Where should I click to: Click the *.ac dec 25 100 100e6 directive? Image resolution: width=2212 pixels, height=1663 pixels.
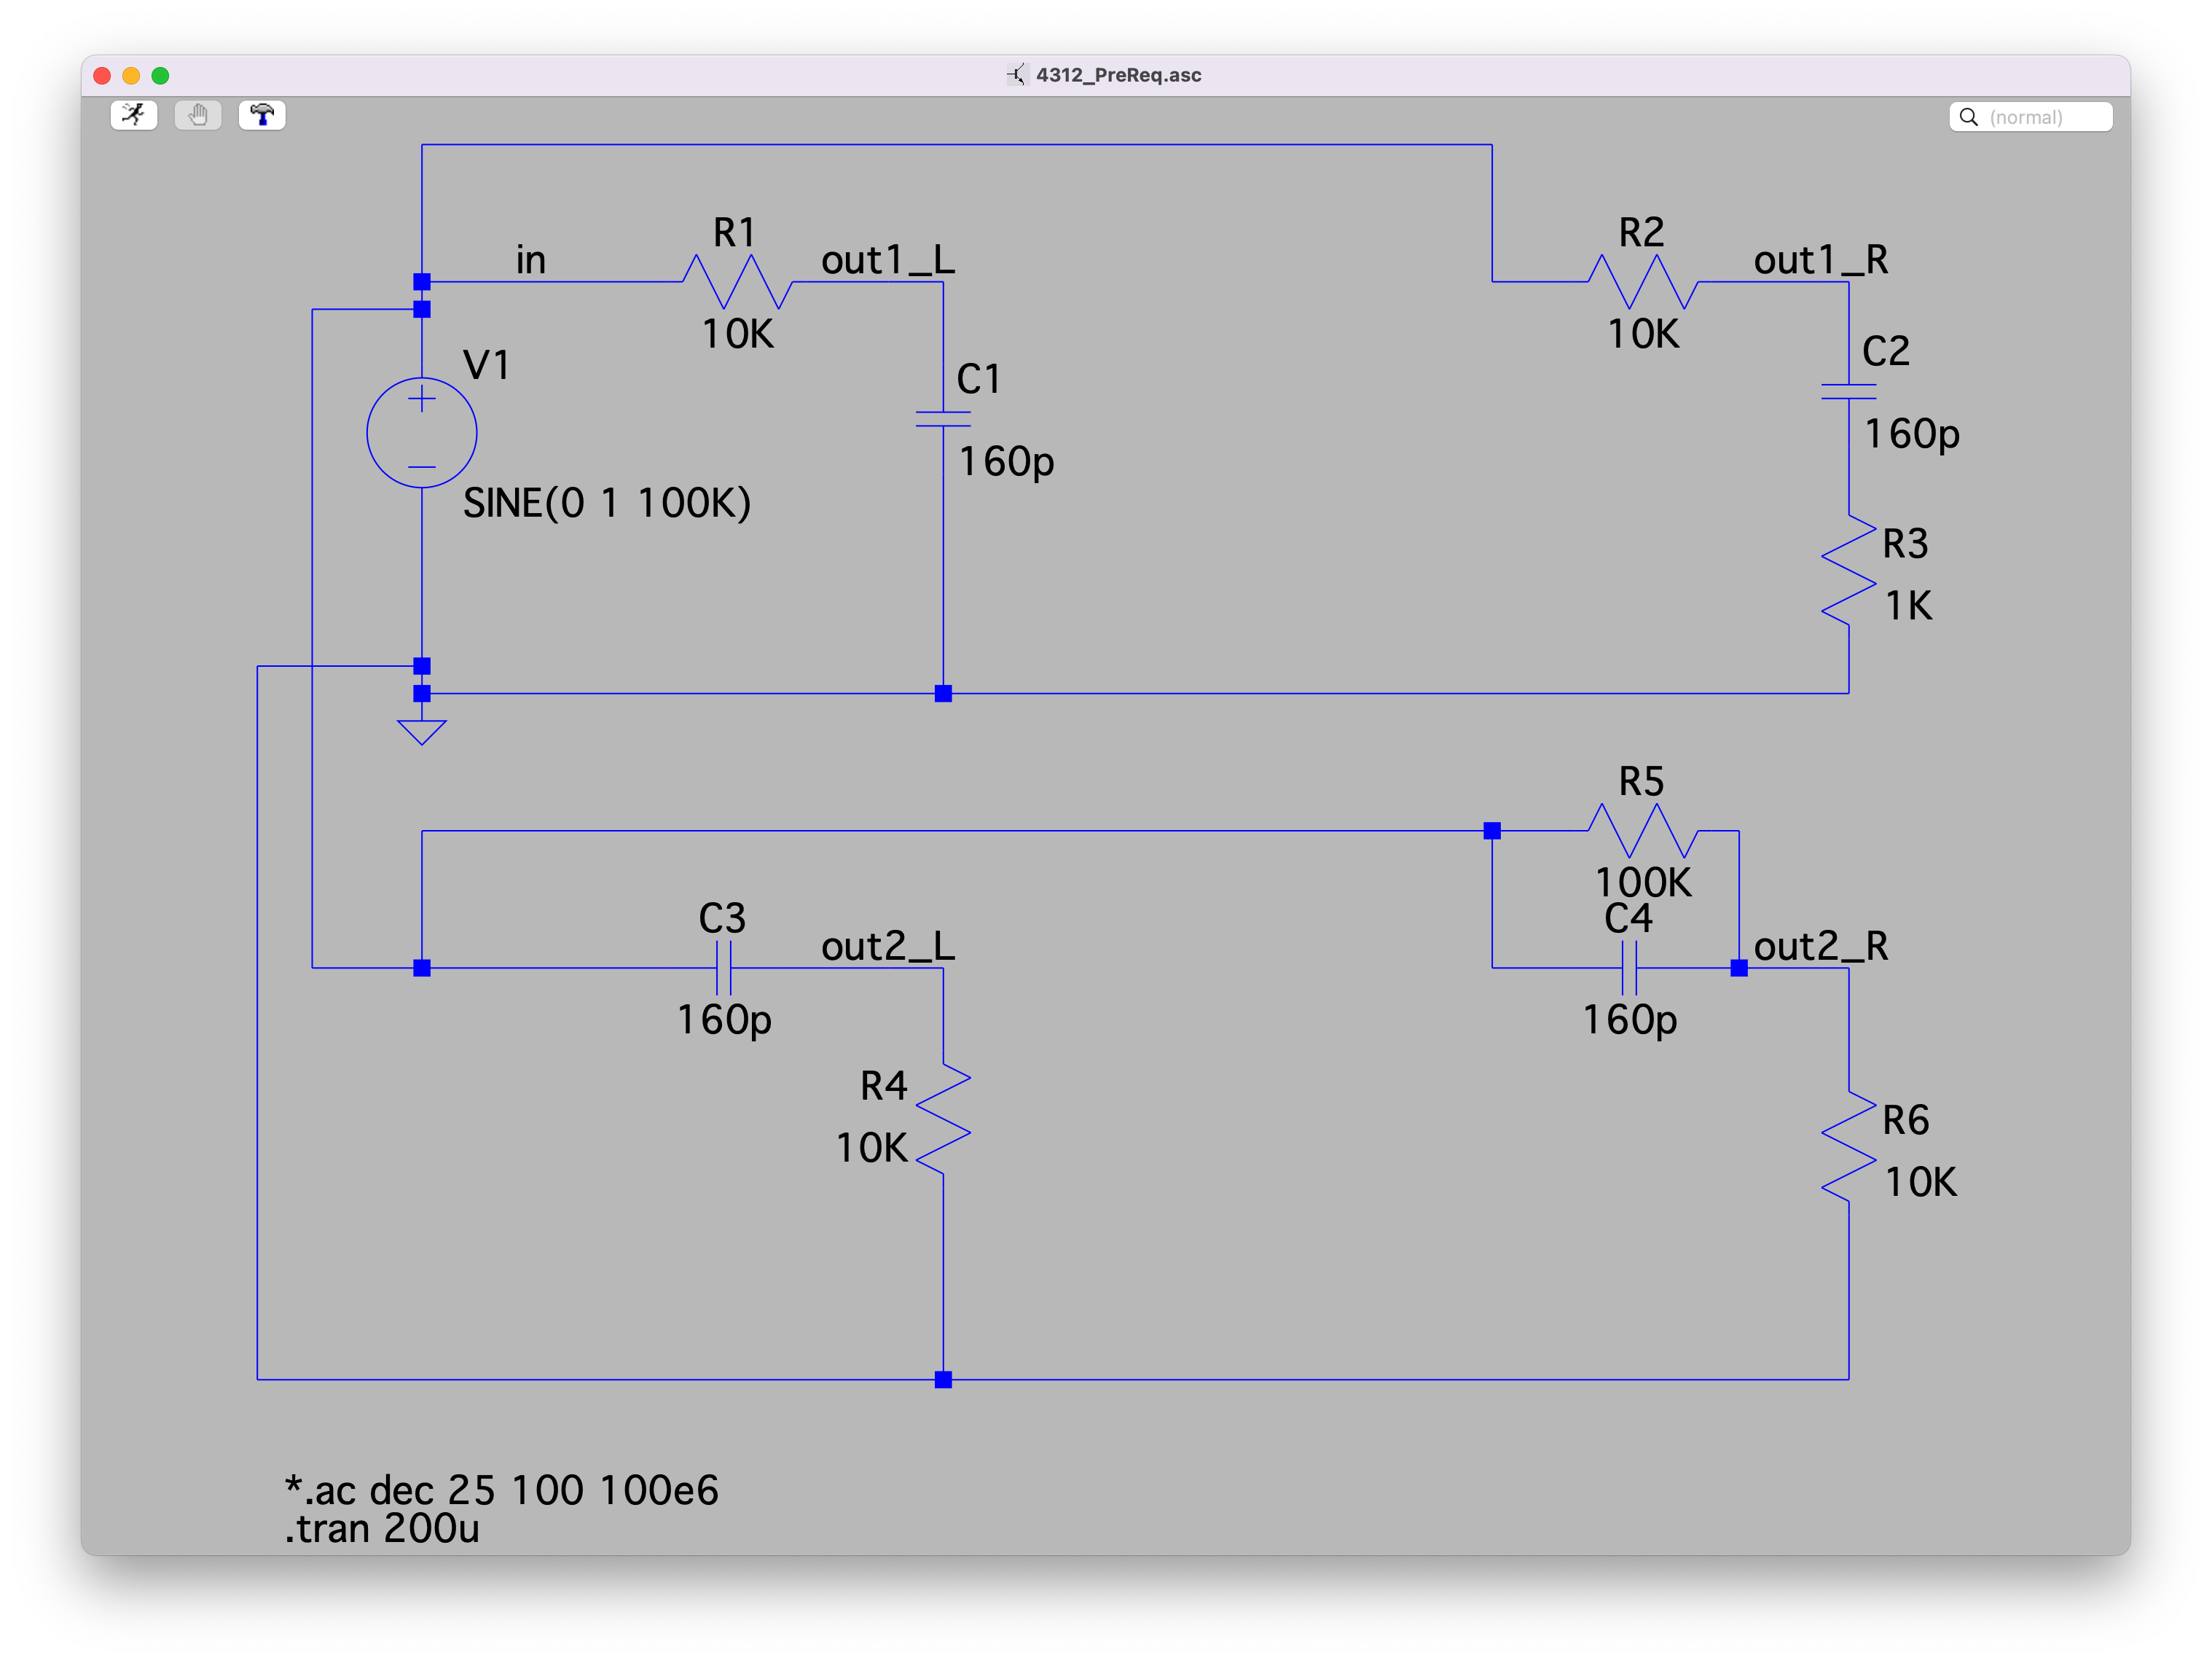[501, 1490]
